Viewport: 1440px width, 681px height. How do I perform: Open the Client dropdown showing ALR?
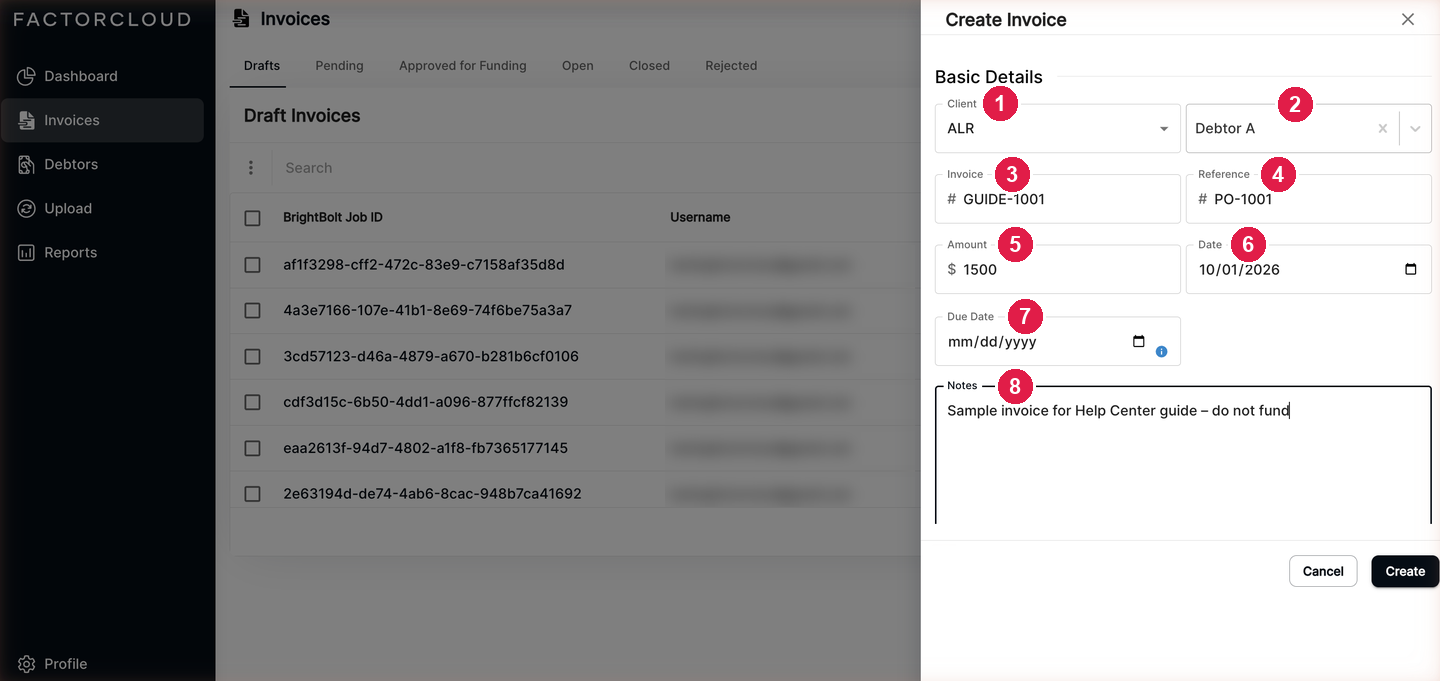[x=1058, y=128]
